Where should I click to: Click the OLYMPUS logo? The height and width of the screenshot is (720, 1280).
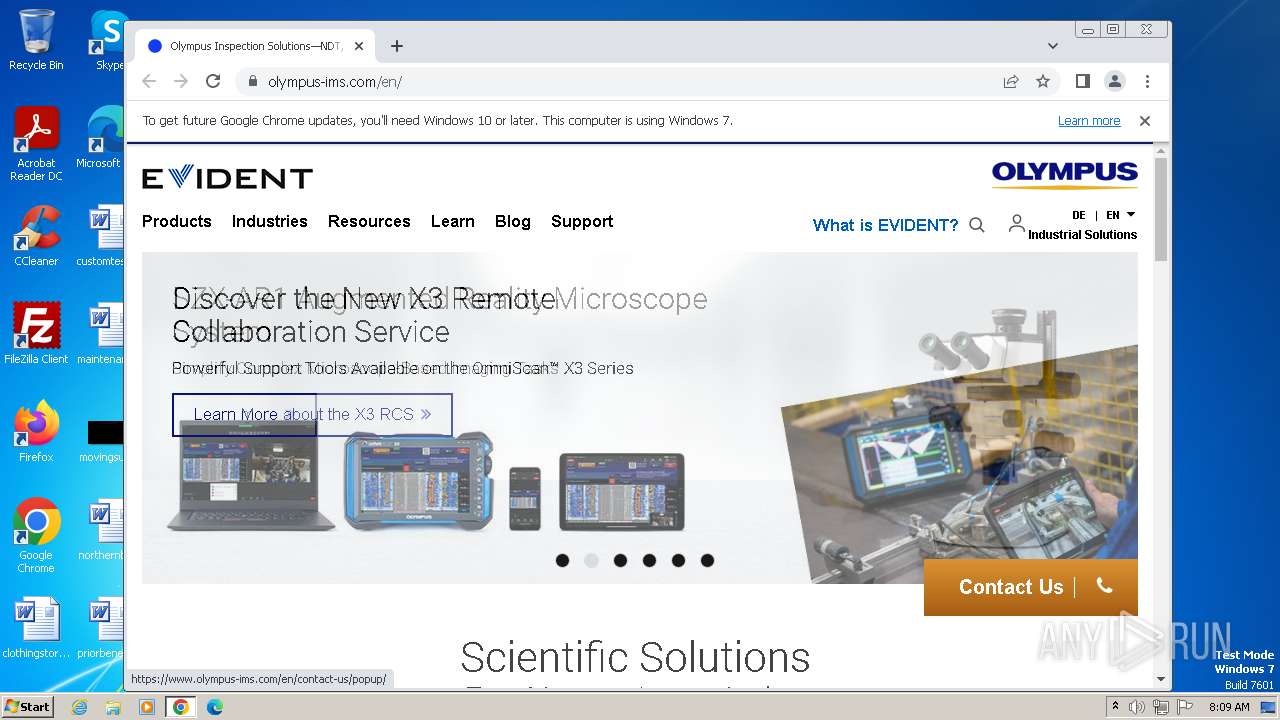[1064, 175]
